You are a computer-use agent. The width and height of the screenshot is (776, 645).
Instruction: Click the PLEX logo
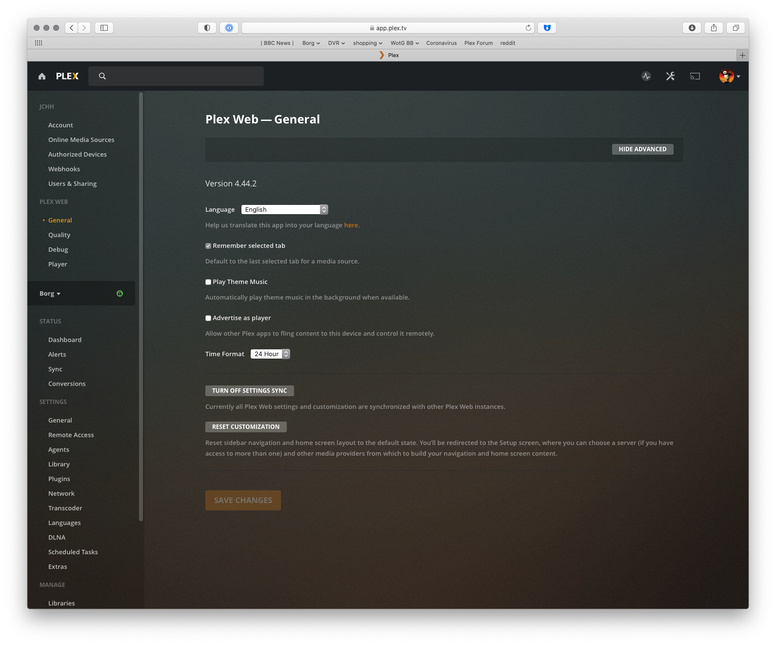tap(67, 76)
